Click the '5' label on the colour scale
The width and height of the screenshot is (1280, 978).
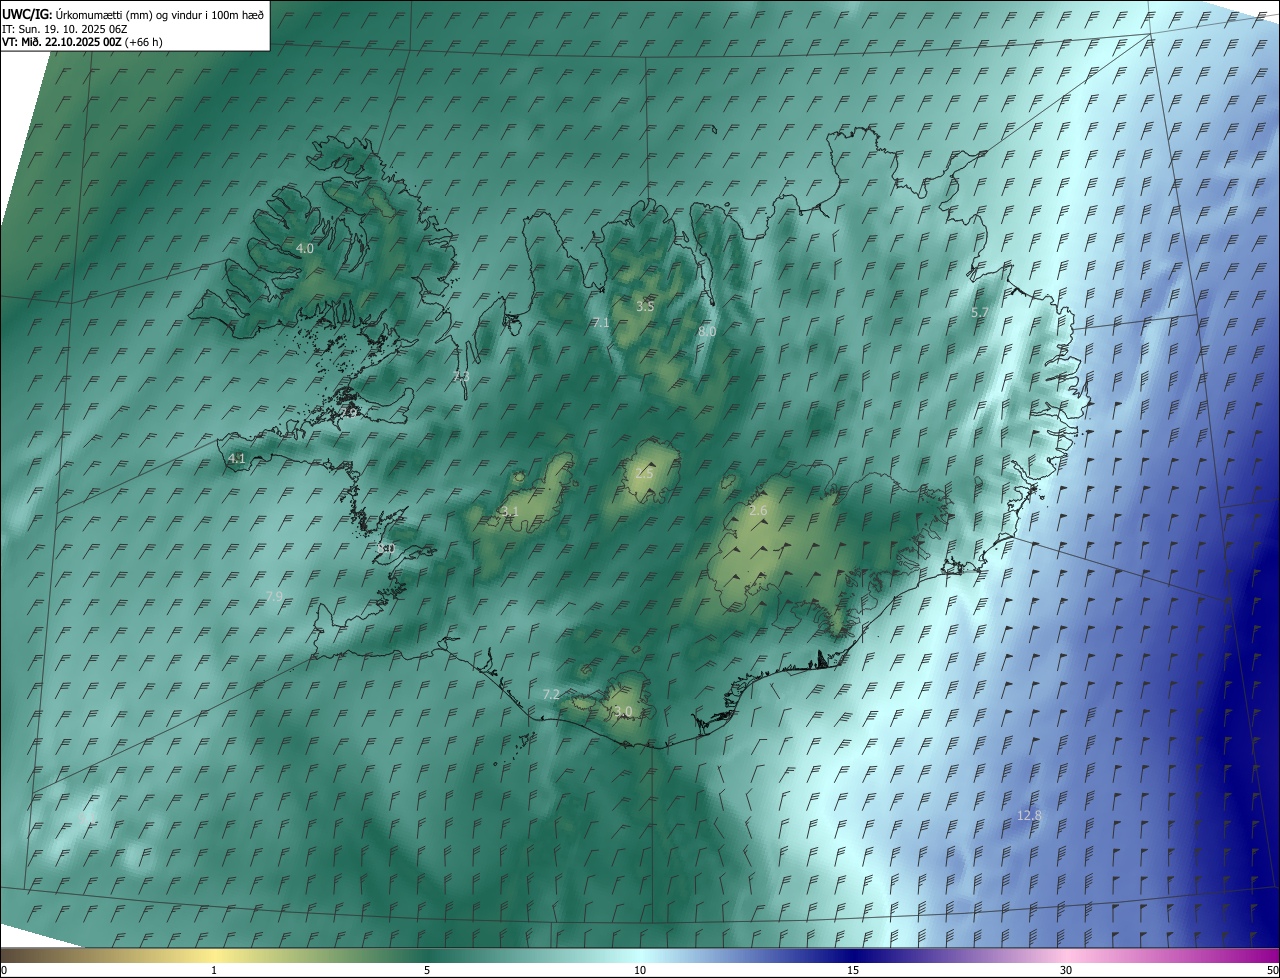[x=427, y=970]
